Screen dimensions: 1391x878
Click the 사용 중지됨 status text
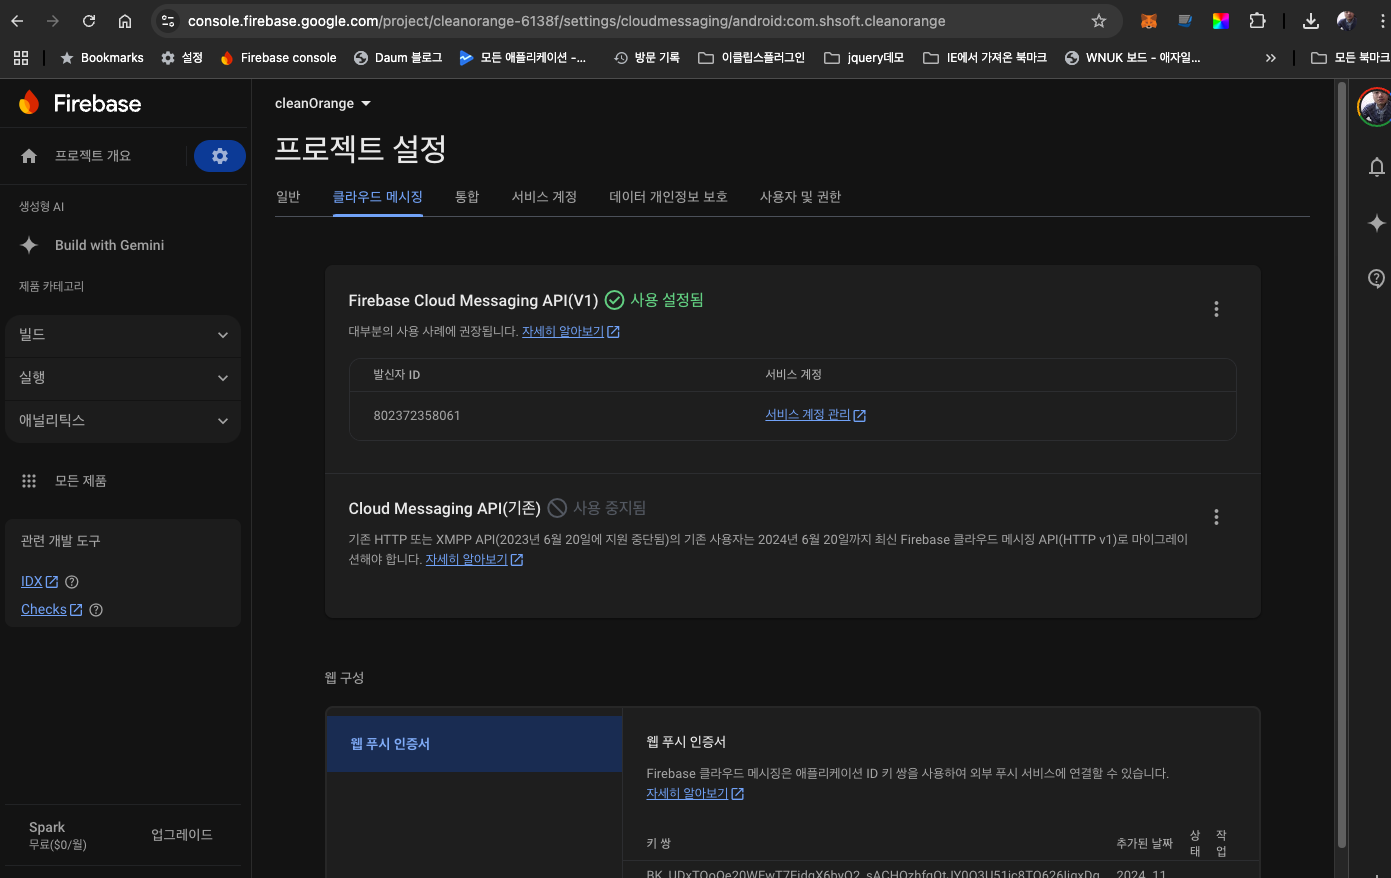click(x=610, y=508)
